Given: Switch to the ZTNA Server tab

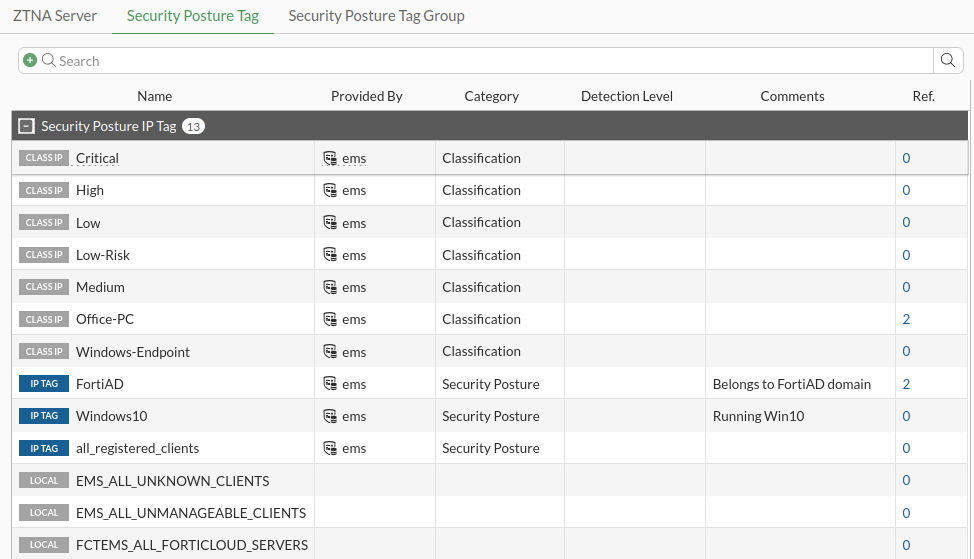Looking at the screenshot, I should [55, 16].
